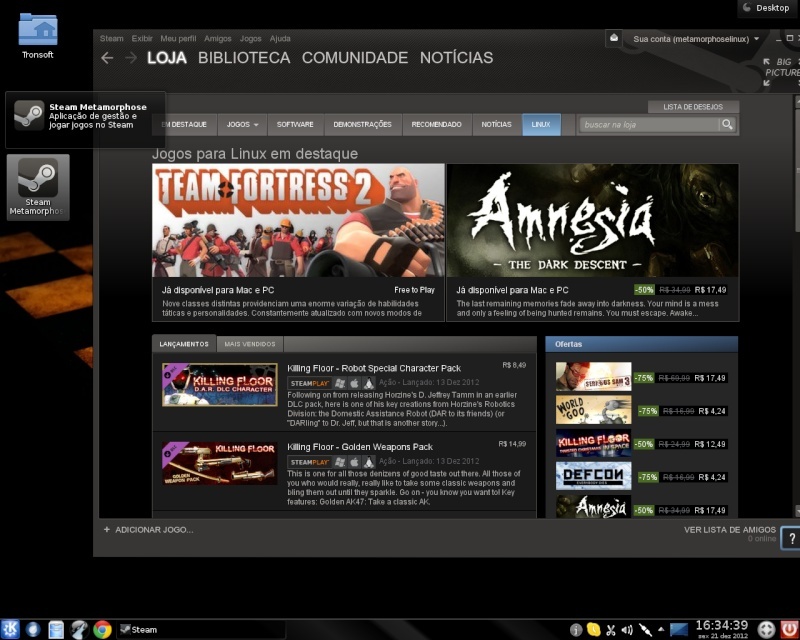Open the Amigos menu
Screen dimensions: 800x640
(218, 38)
